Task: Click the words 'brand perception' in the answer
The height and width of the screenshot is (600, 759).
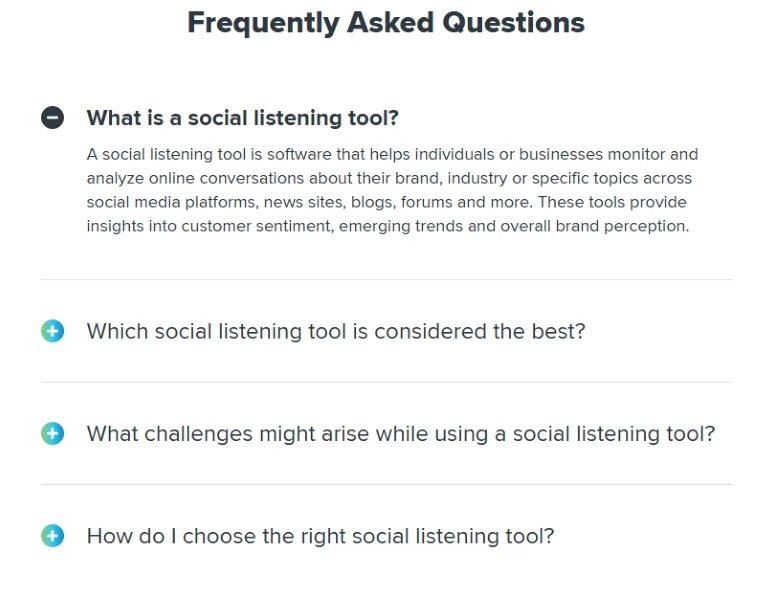Action: pos(622,226)
